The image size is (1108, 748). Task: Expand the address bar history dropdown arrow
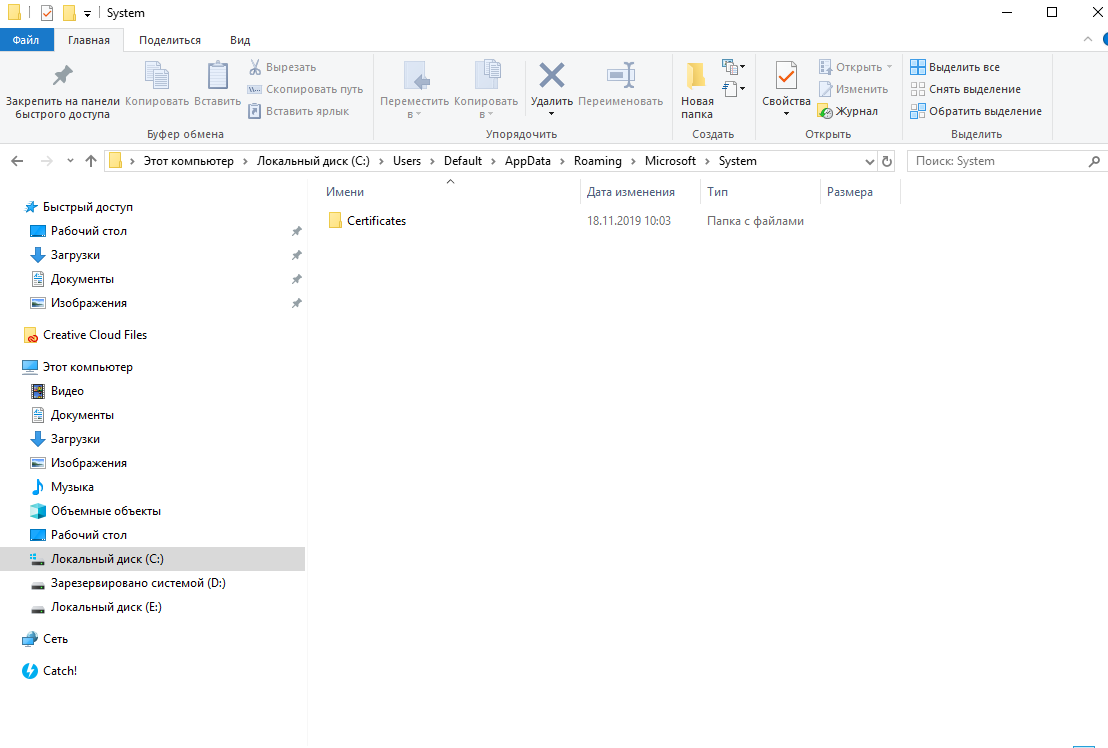[x=869, y=161]
